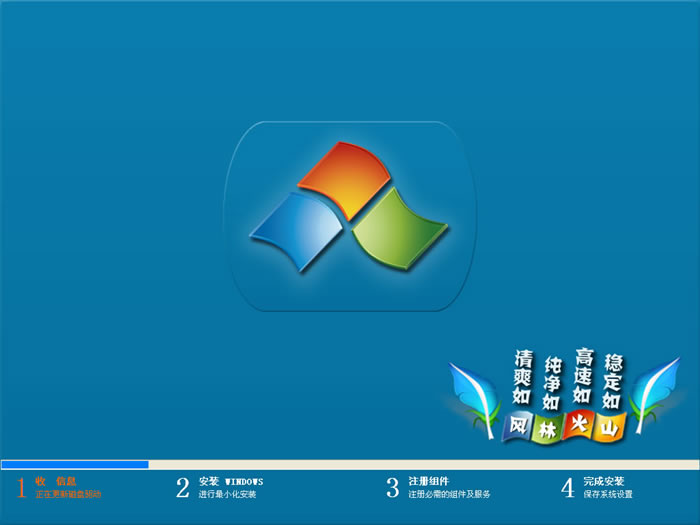Screen dimensions: 700x525
Task: Click the yellow 山 flag tile
Action: coord(609,427)
